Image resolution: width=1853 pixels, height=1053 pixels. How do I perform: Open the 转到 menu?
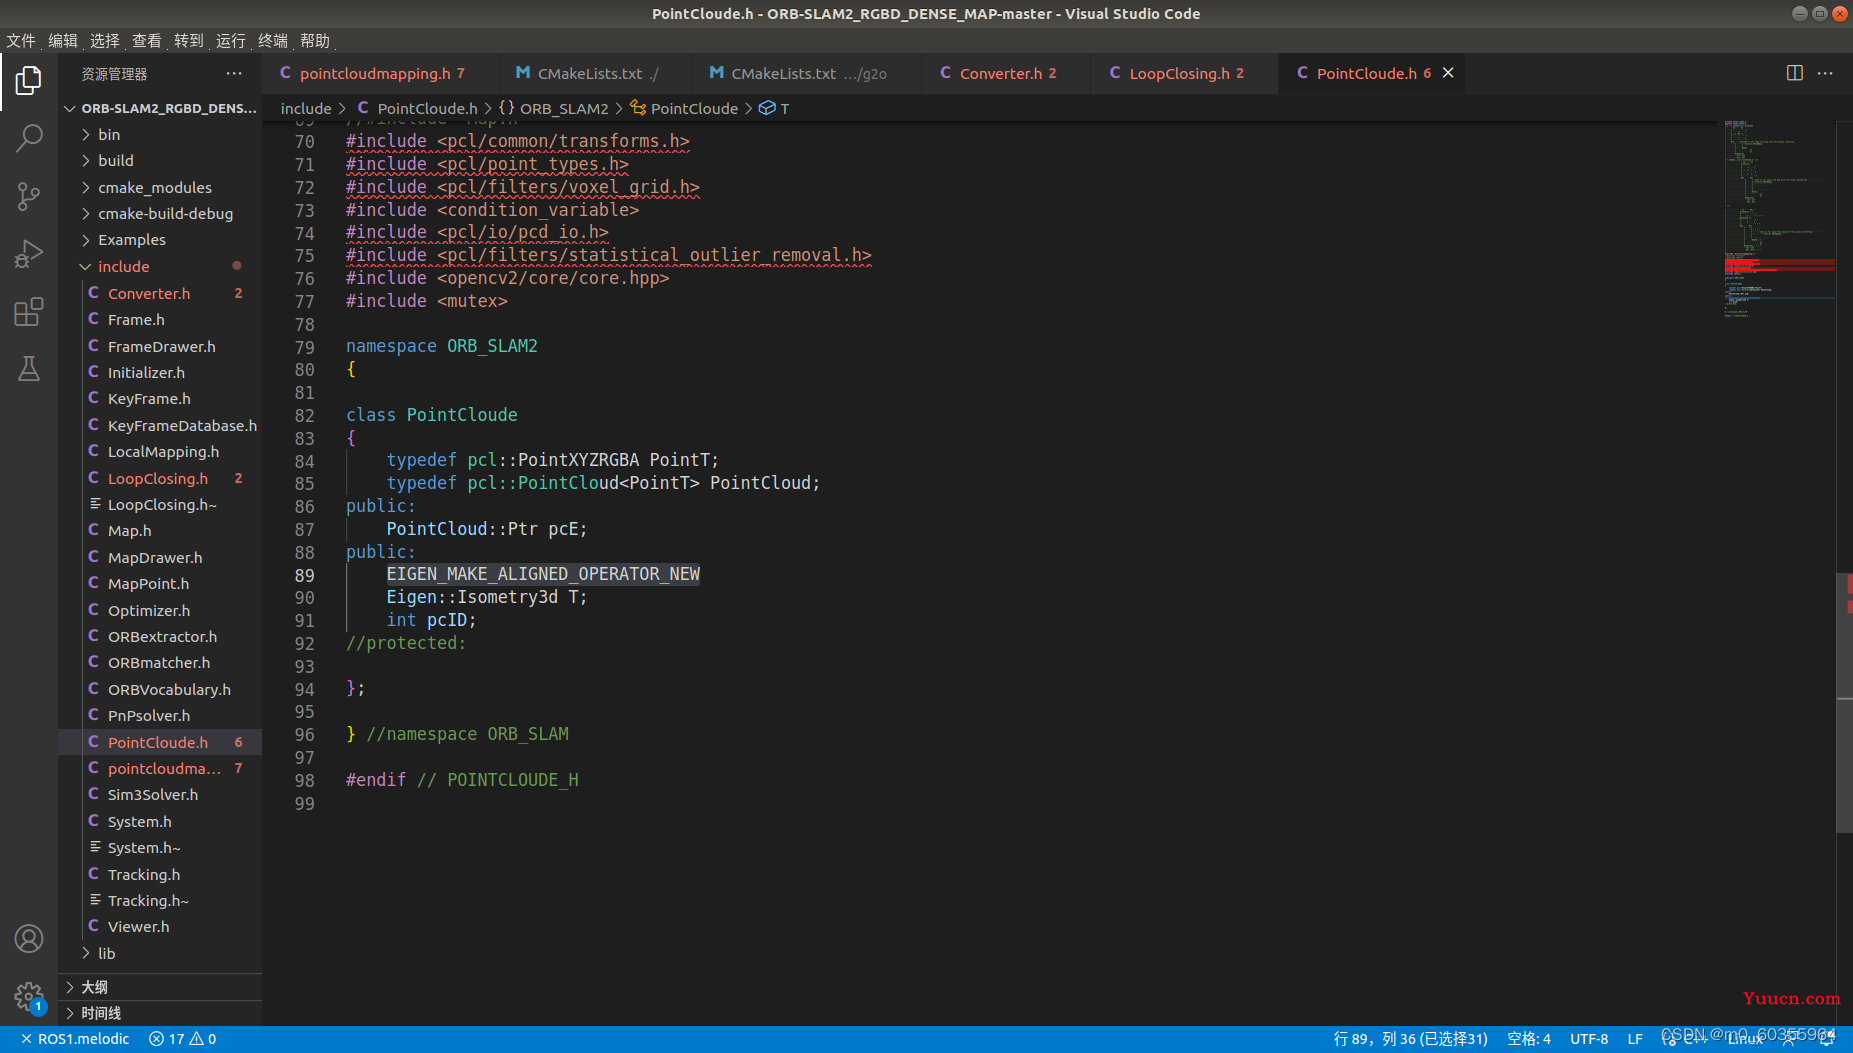[x=189, y=41]
